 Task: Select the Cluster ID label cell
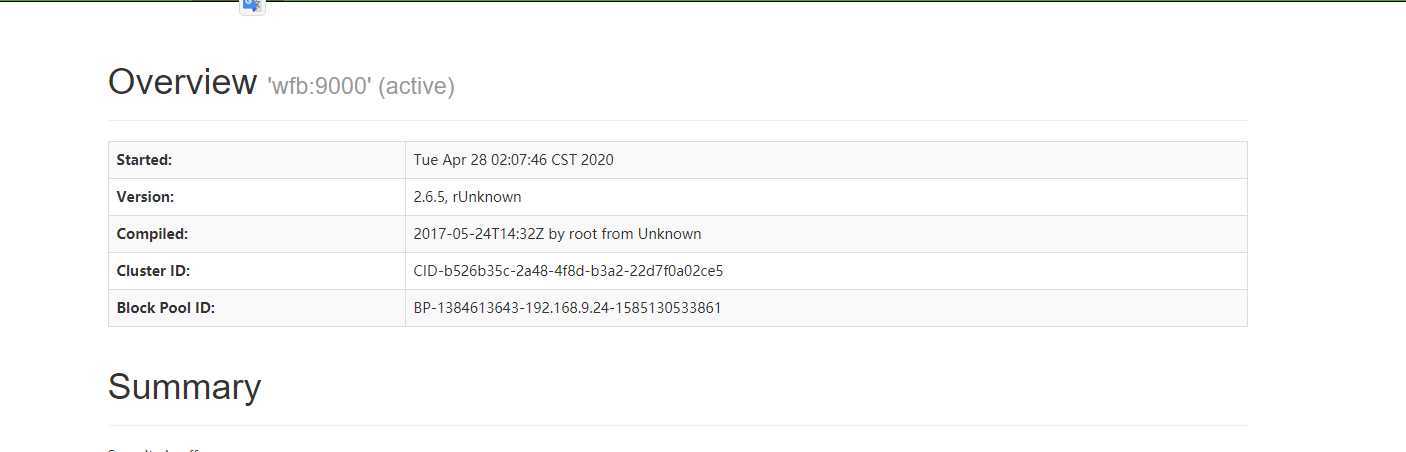coord(257,271)
